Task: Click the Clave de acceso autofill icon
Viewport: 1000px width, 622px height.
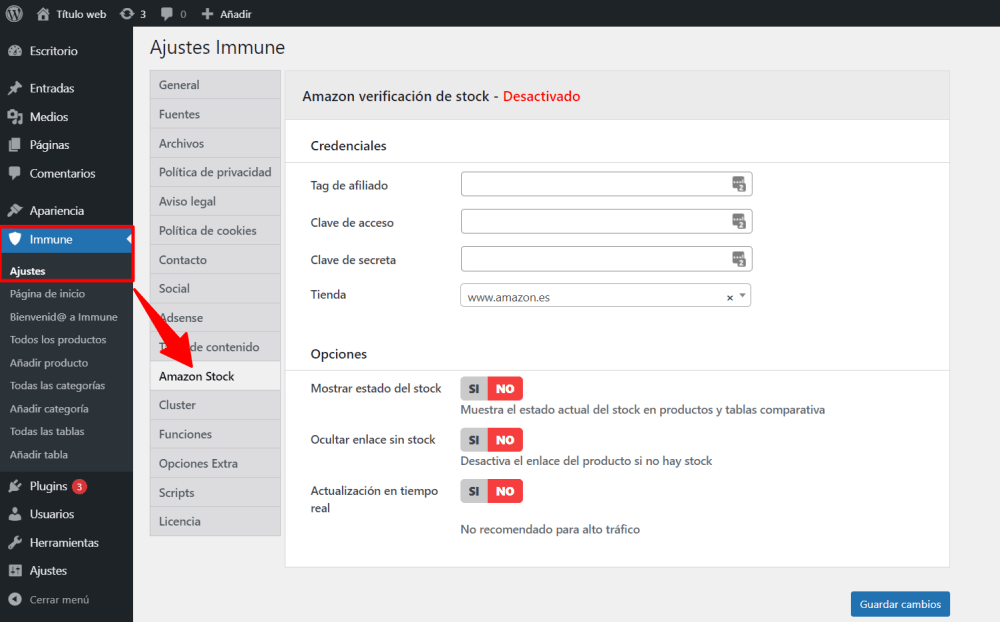Action: tap(739, 221)
